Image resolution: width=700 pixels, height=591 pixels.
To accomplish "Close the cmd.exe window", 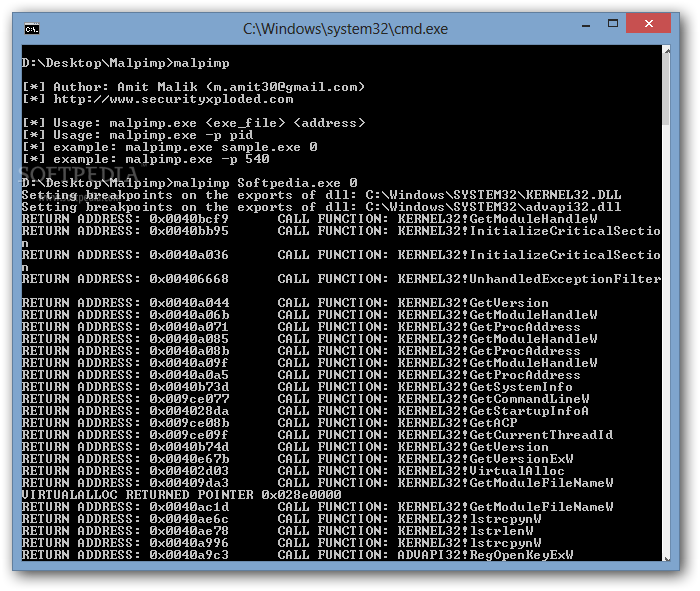I will (648, 23).
